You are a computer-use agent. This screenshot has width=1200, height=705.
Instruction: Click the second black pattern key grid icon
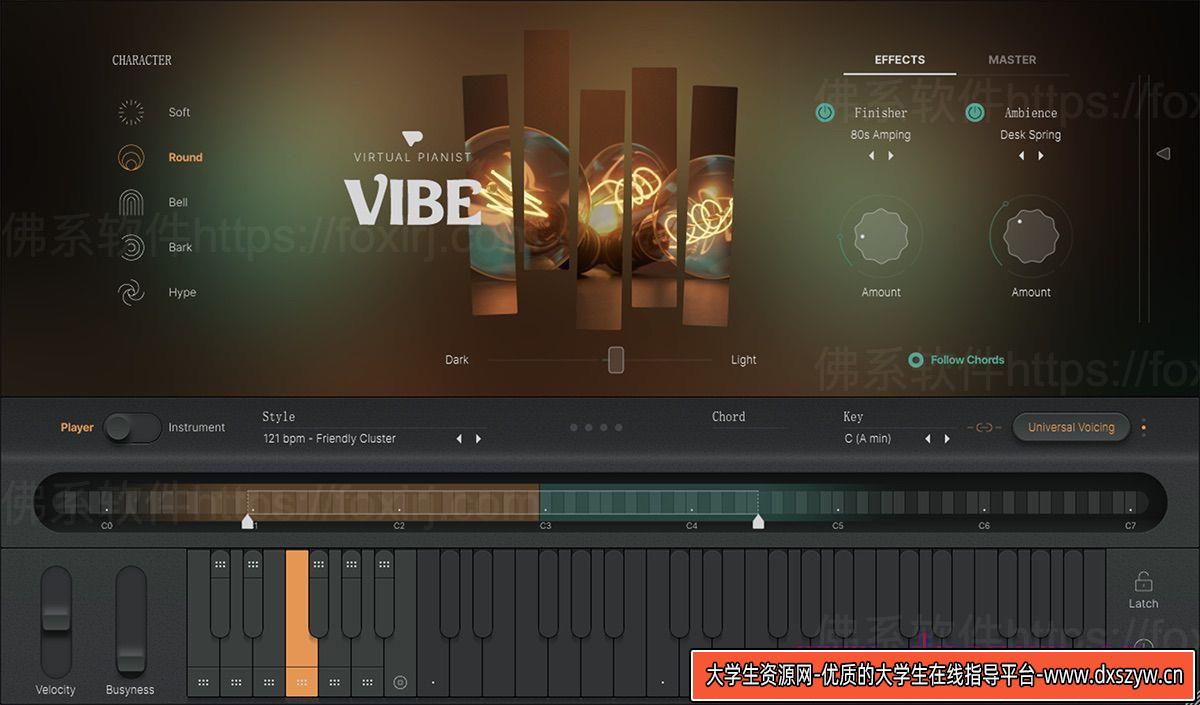(253, 565)
